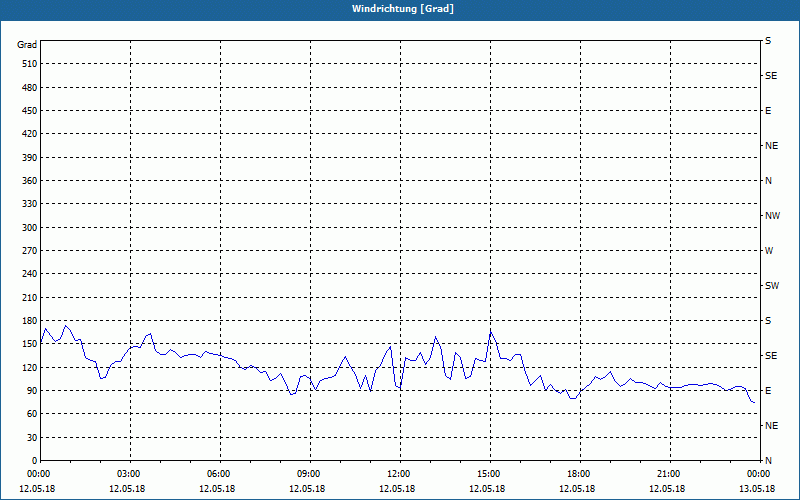Select the y-axis value 330

(x=30, y=204)
